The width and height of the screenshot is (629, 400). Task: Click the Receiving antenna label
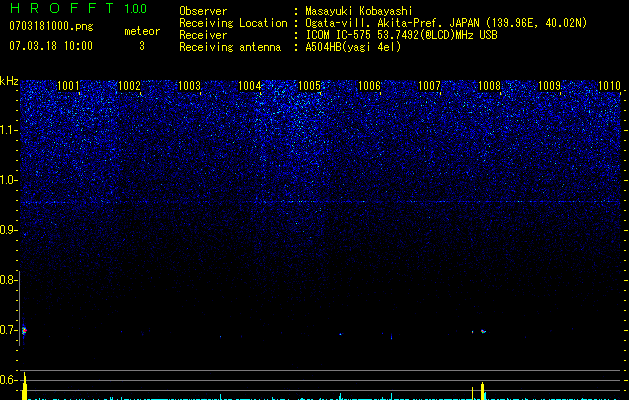coord(230,47)
